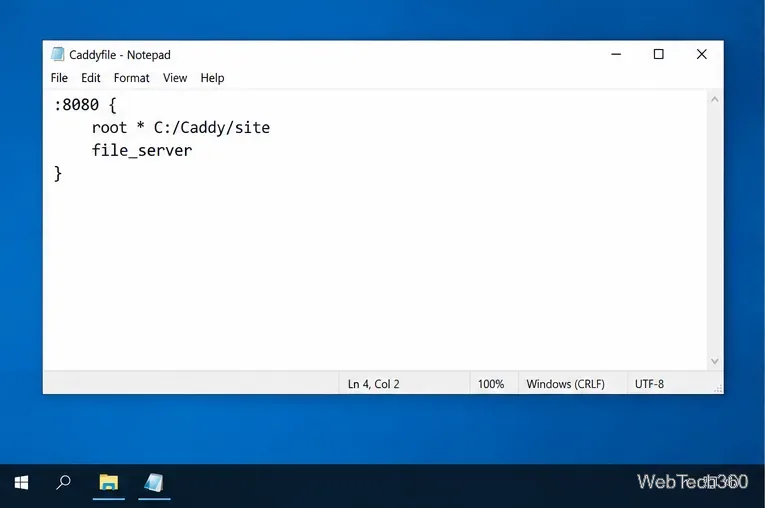Click the Notepad icon in the title bar

pos(57,54)
